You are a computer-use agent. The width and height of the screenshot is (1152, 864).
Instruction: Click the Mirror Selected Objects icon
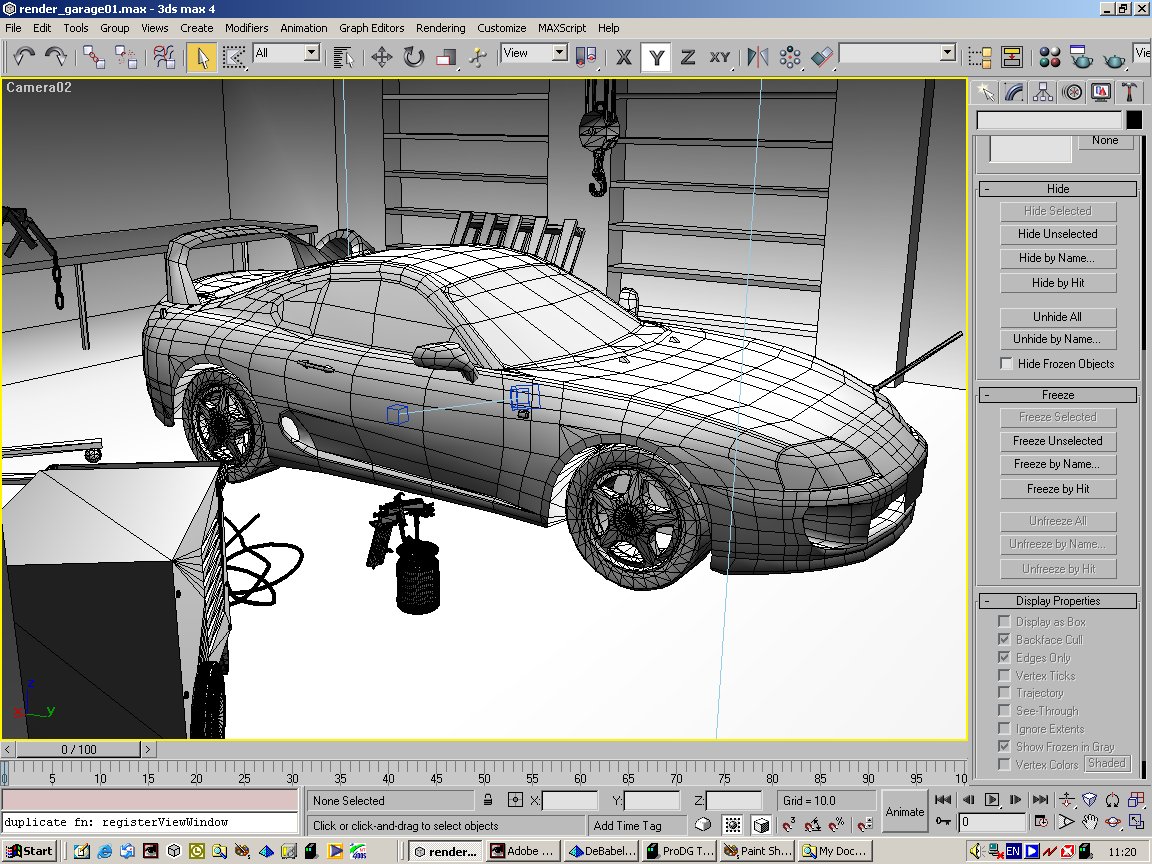pyautogui.click(x=758, y=57)
